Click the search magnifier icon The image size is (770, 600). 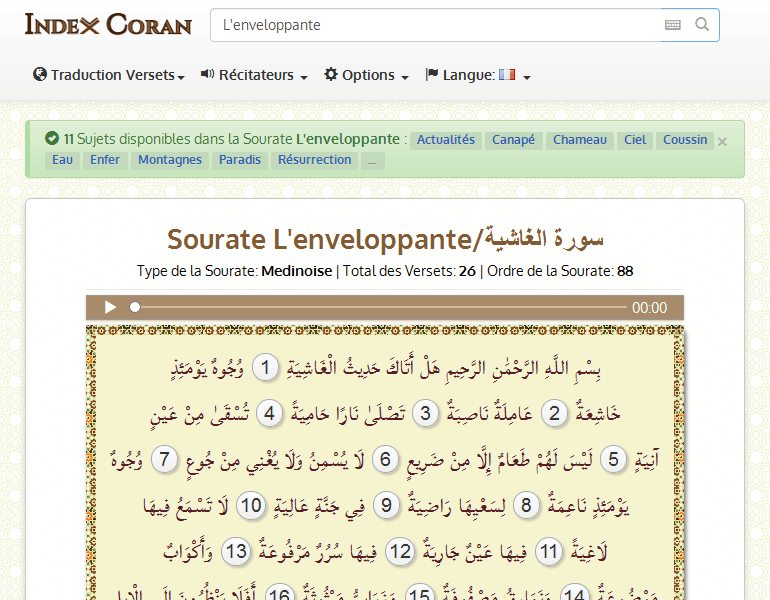tap(702, 25)
